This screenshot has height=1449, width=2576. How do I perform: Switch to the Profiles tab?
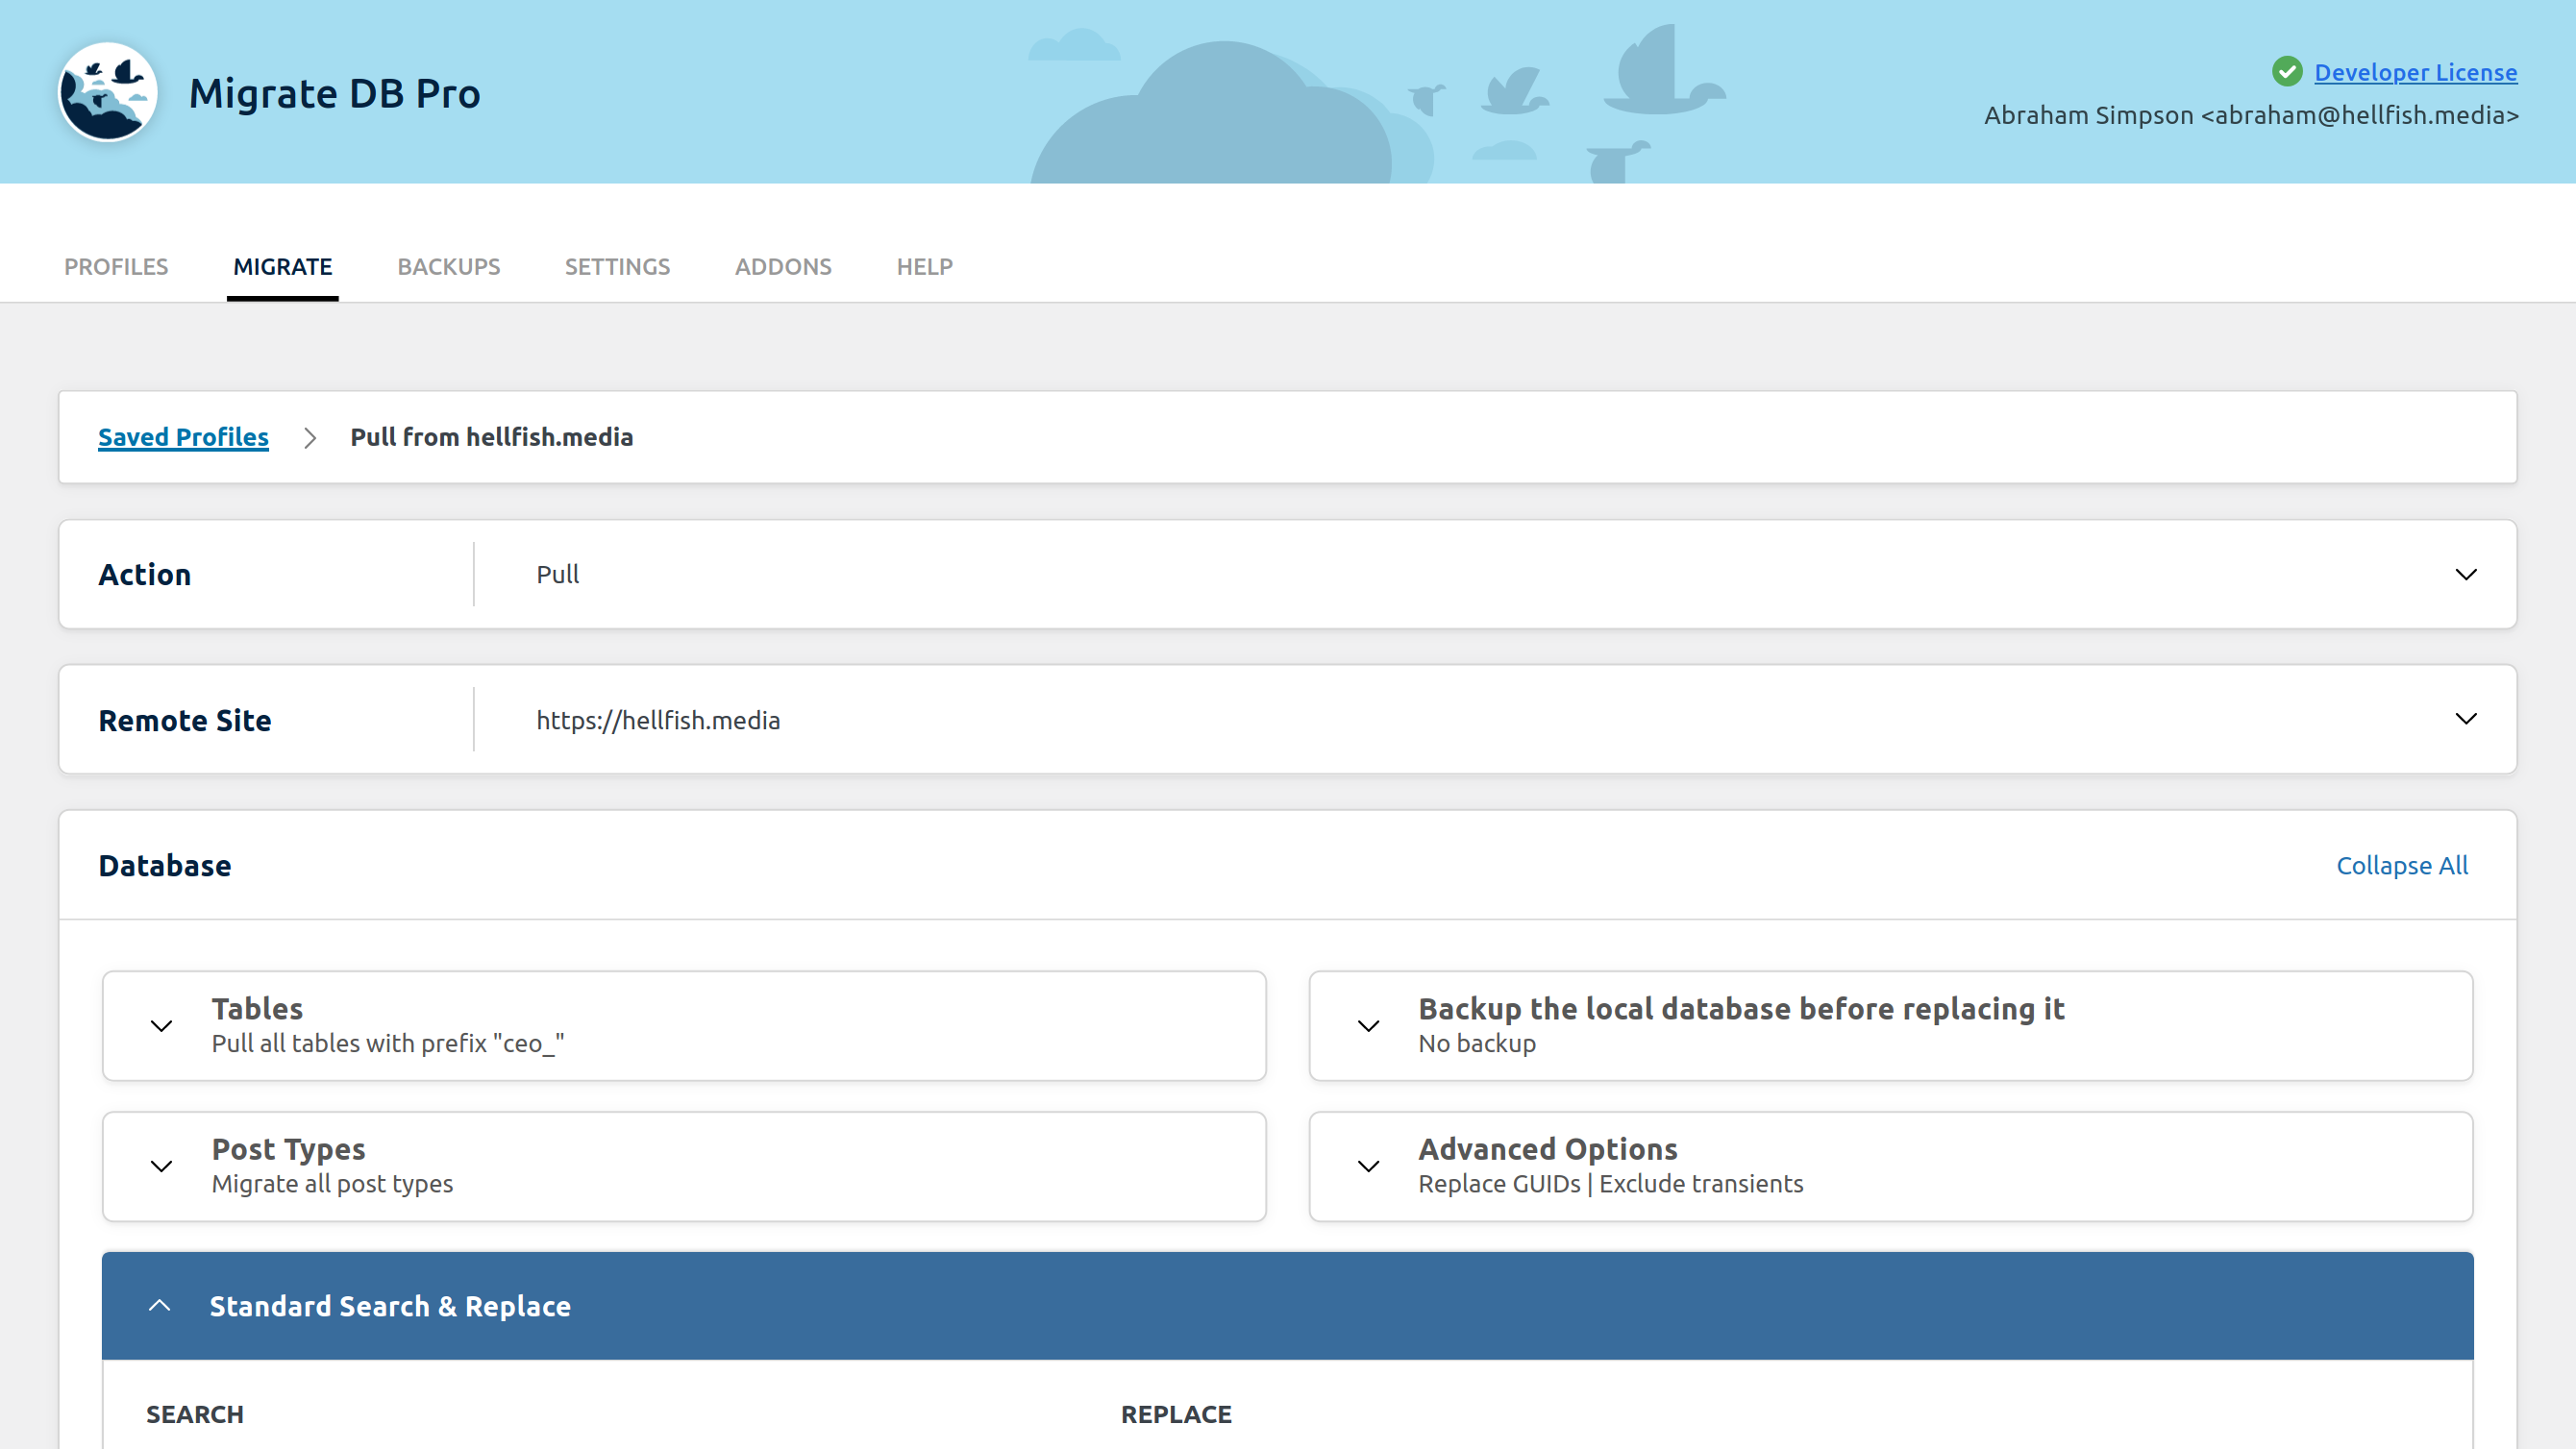coord(116,267)
